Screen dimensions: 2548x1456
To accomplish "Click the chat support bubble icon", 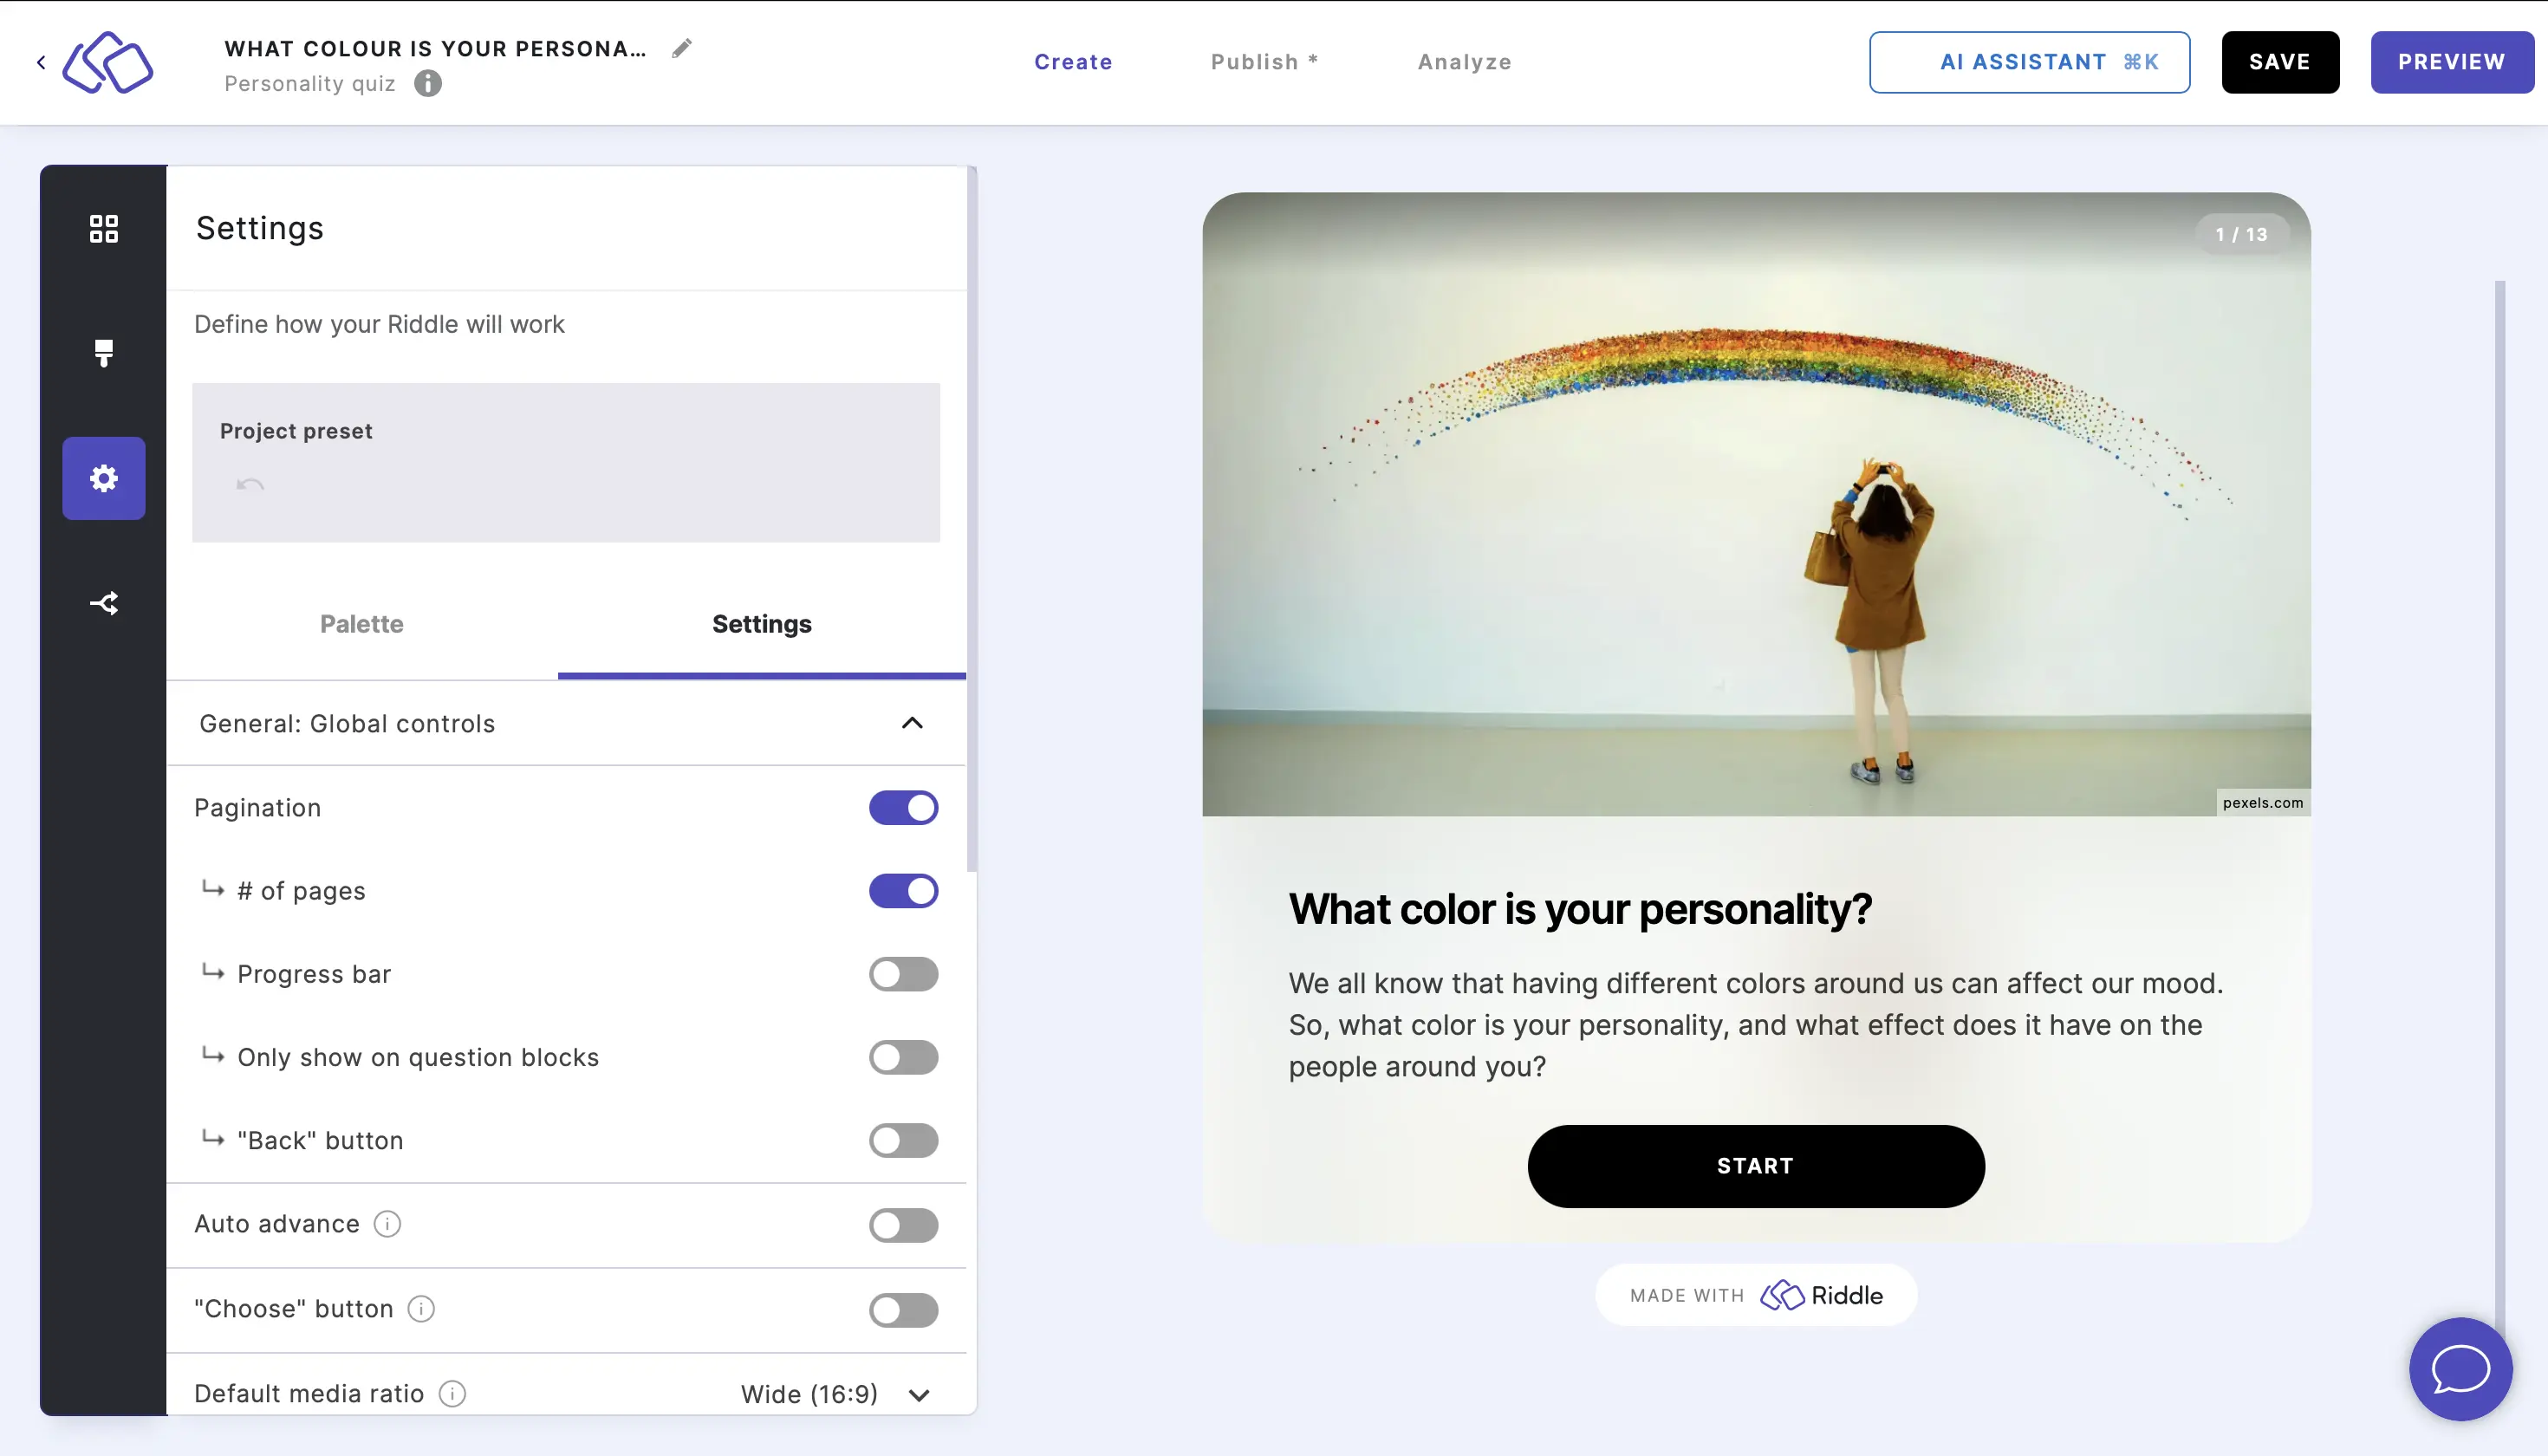I will pyautogui.click(x=2459, y=1368).
